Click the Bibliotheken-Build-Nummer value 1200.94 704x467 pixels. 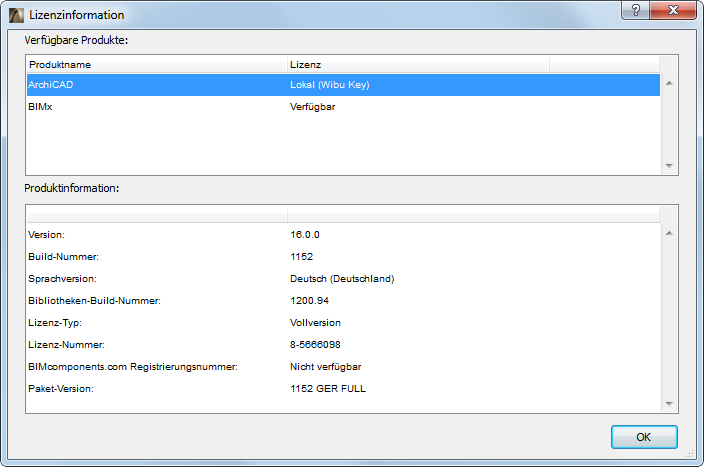tap(309, 301)
